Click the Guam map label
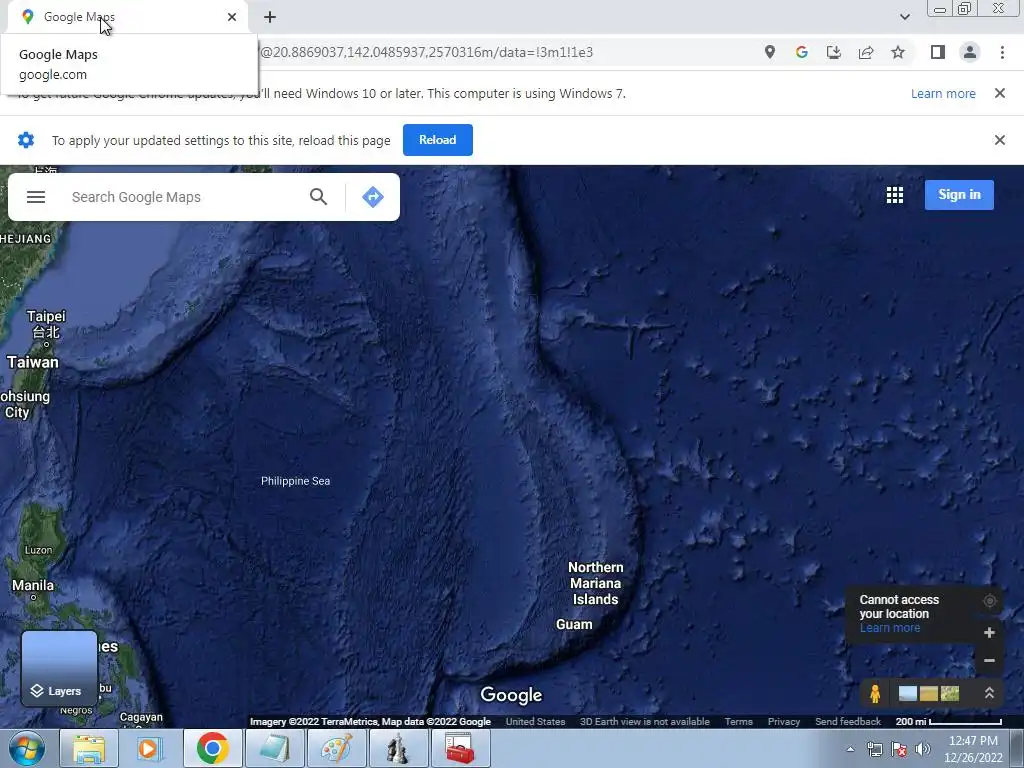 point(574,624)
